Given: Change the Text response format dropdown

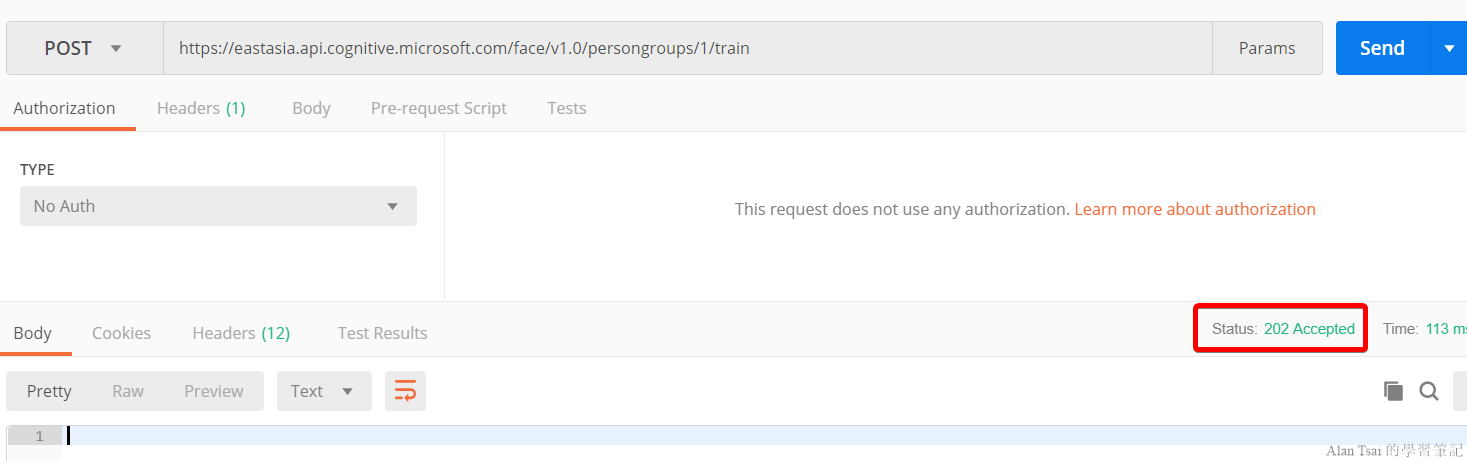Looking at the screenshot, I should coord(324,391).
